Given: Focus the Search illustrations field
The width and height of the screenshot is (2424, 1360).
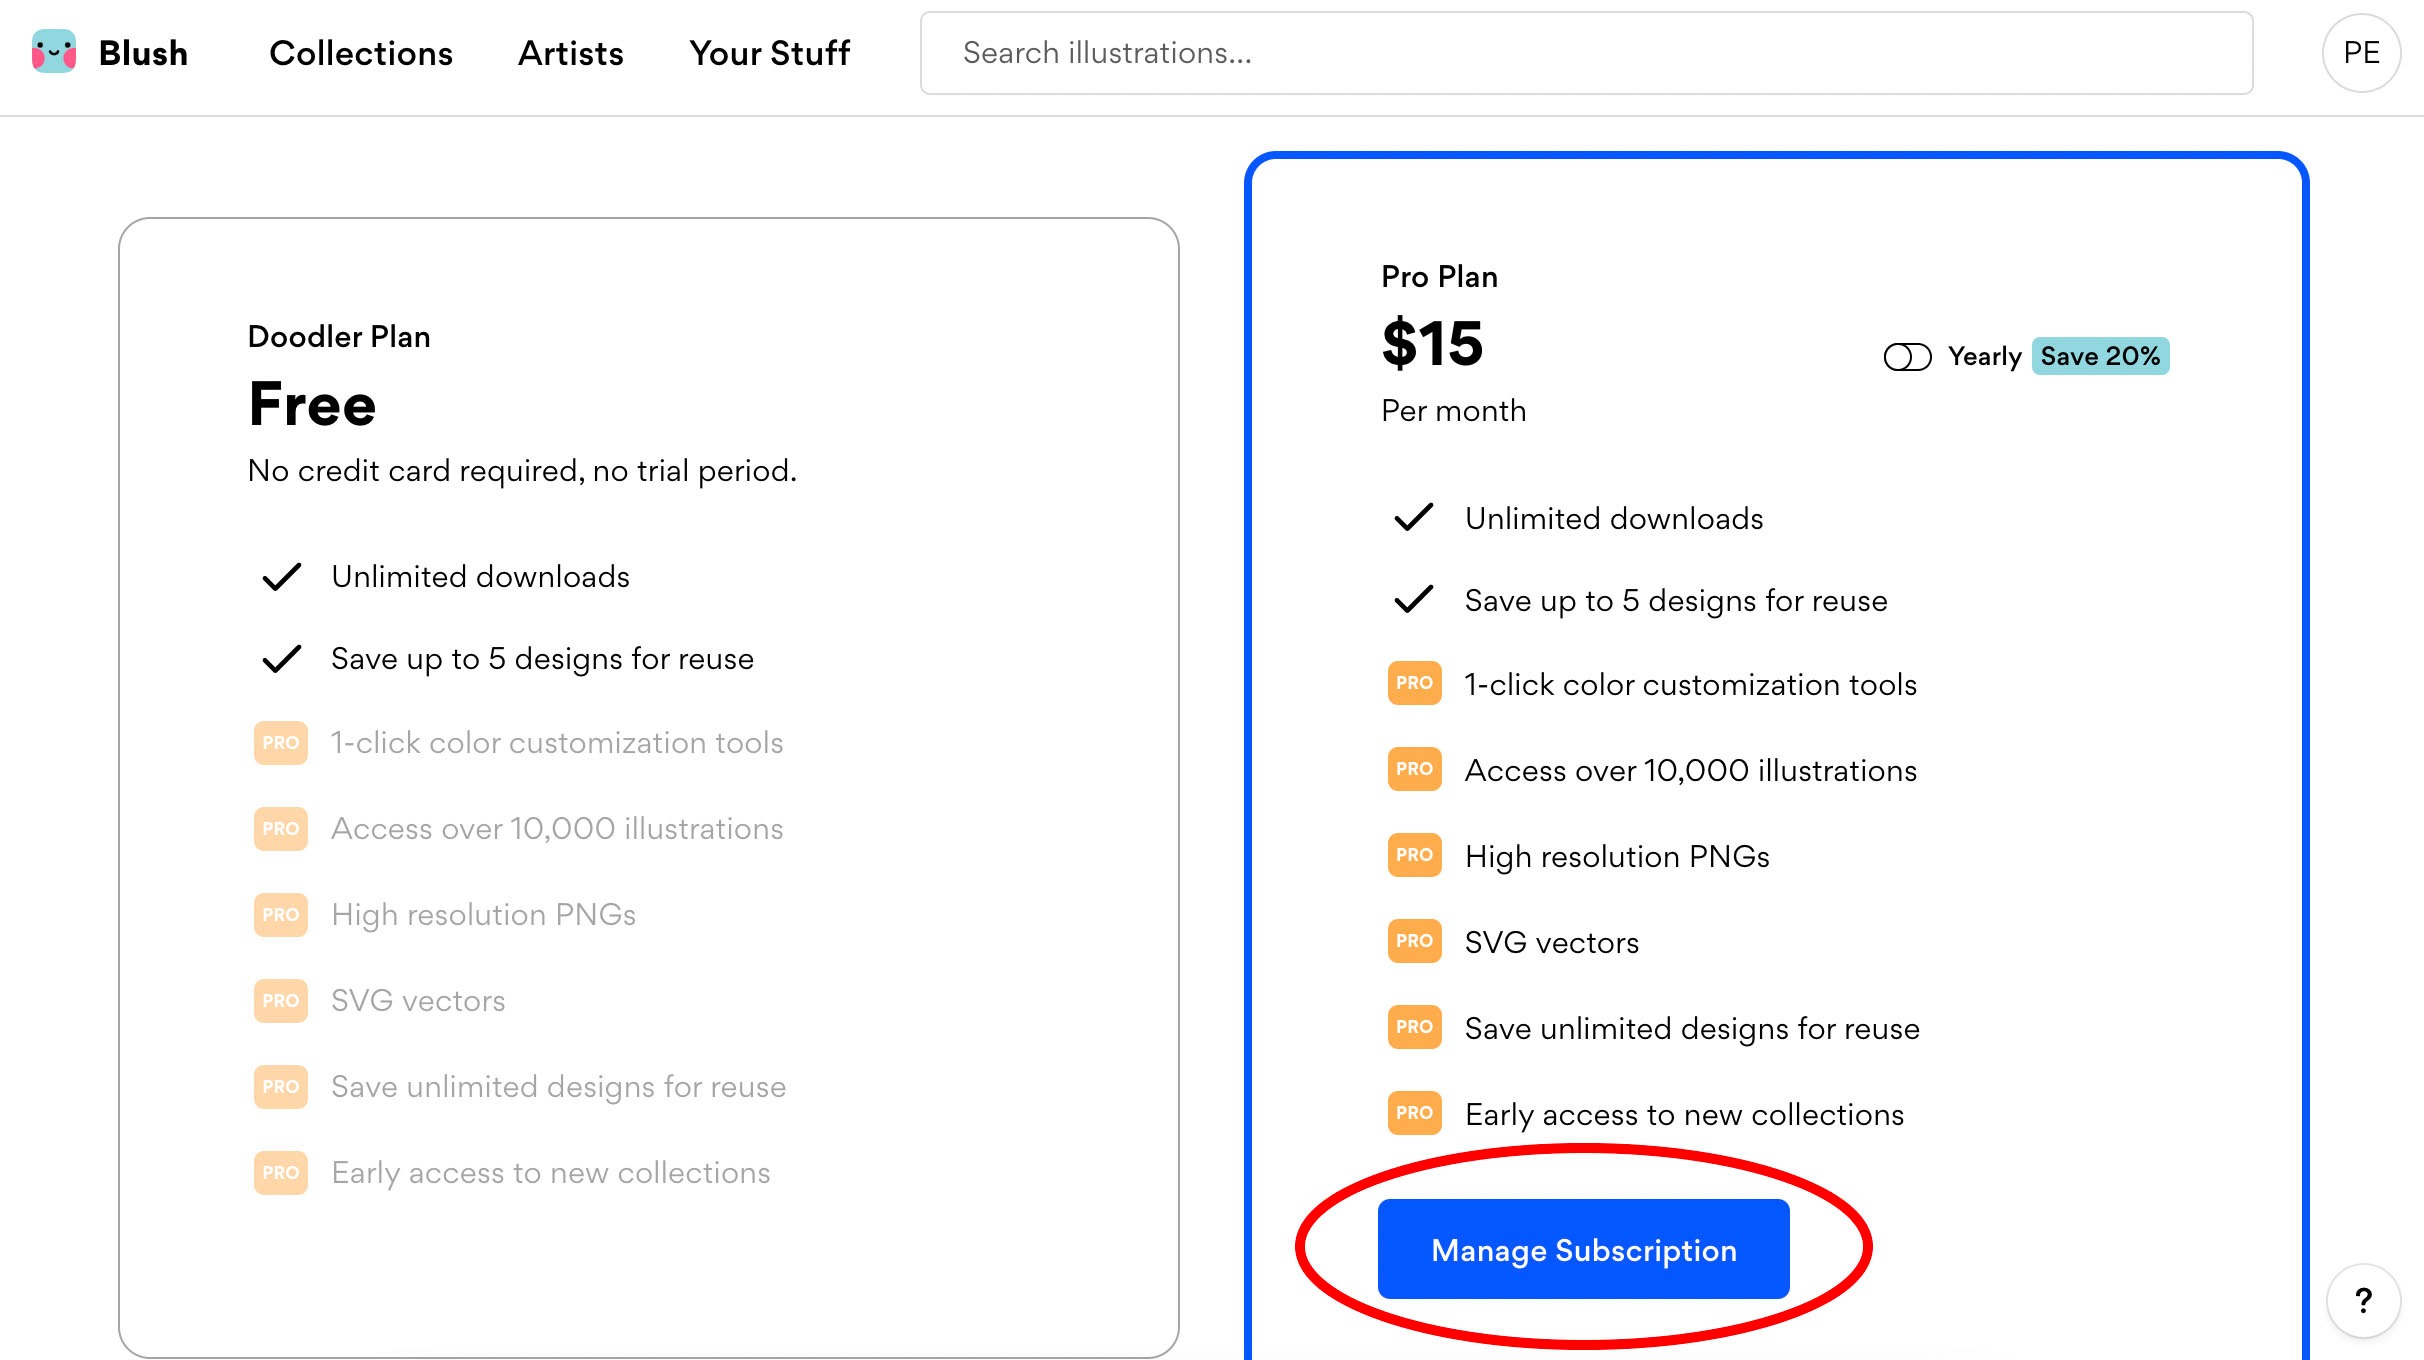Looking at the screenshot, I should 1586,53.
